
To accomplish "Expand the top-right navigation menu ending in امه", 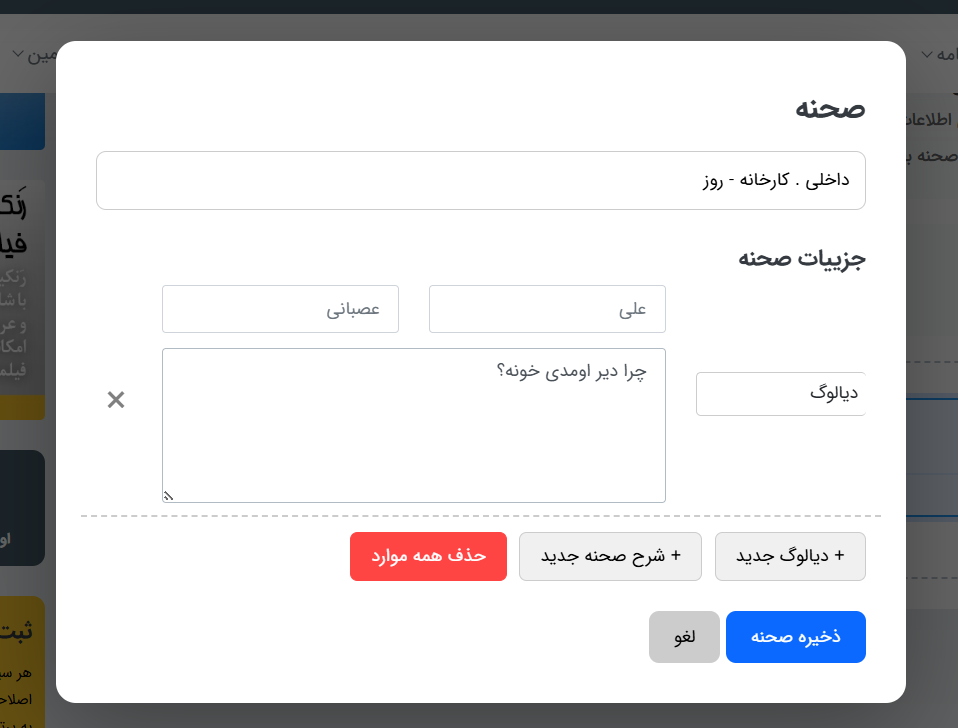I will click(x=942, y=54).
